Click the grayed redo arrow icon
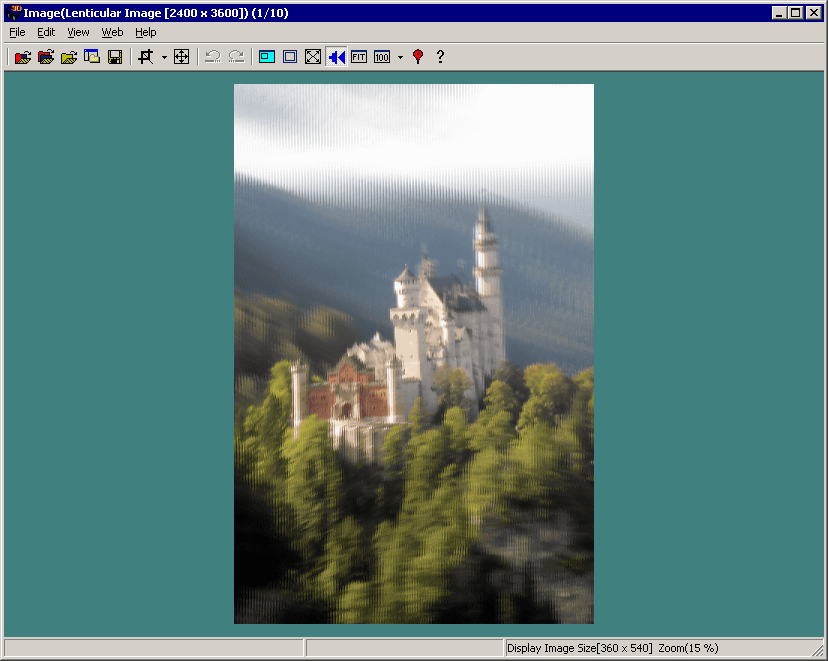The height and width of the screenshot is (661, 828). pyautogui.click(x=236, y=56)
